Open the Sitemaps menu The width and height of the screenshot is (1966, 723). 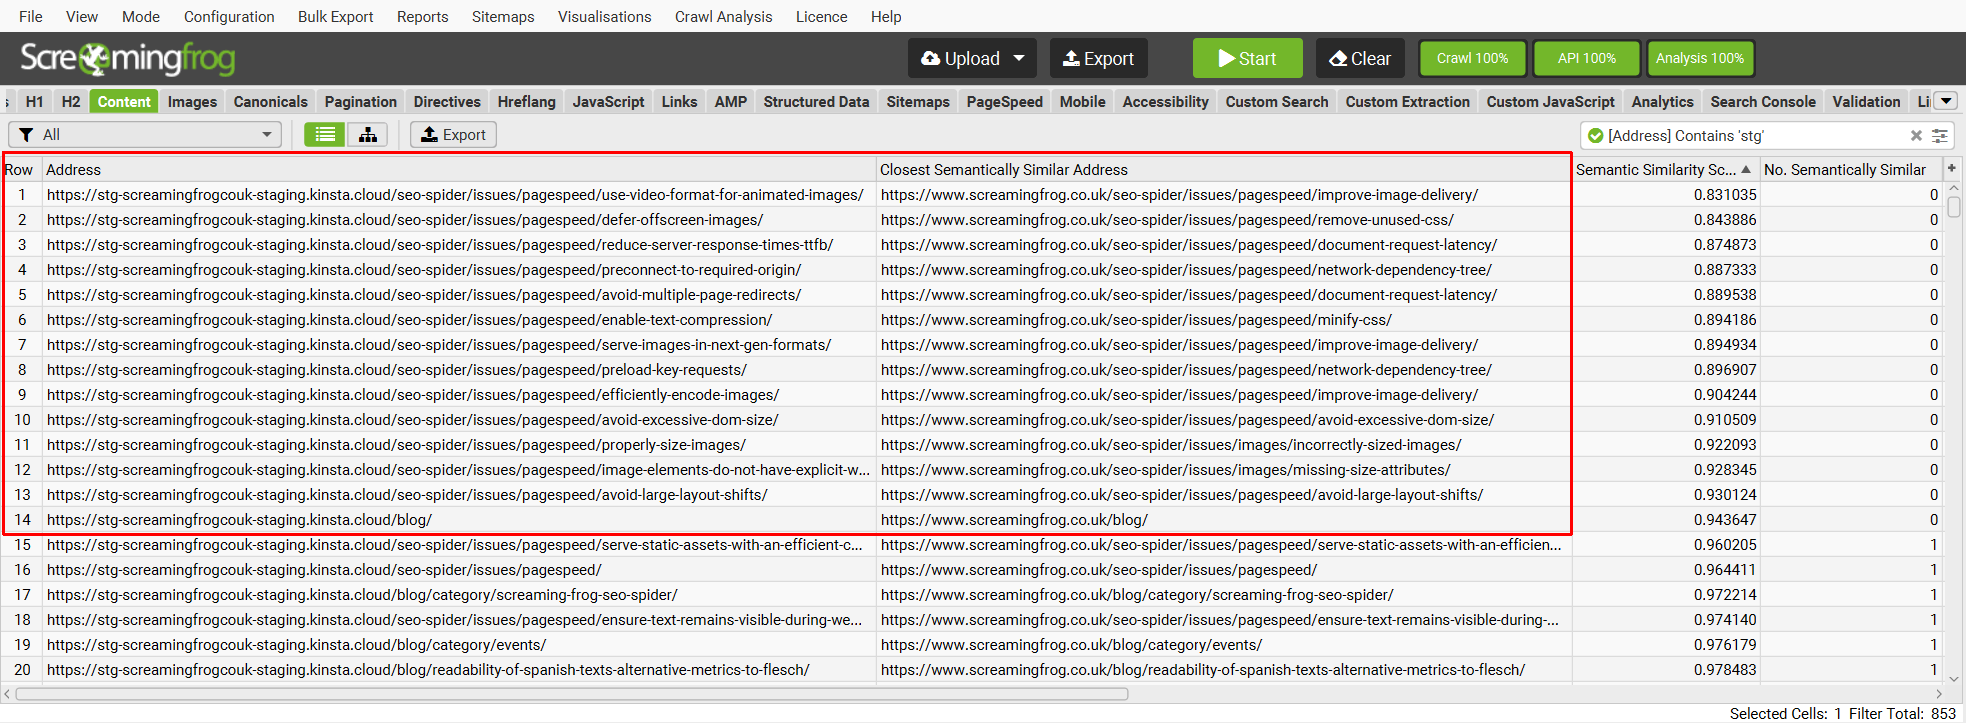click(x=503, y=16)
